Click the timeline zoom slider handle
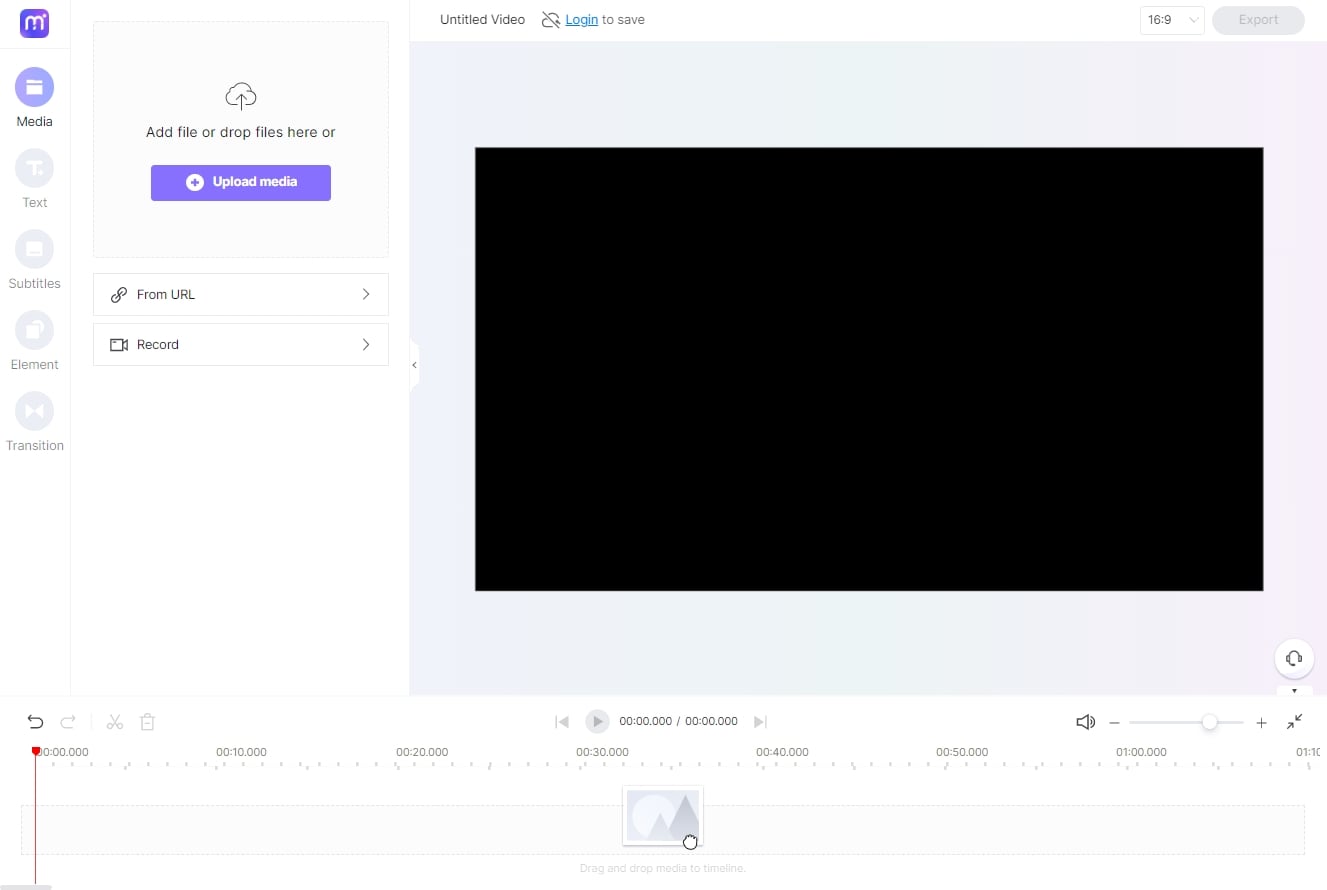This screenshot has height=890, width=1327. coord(1210,722)
